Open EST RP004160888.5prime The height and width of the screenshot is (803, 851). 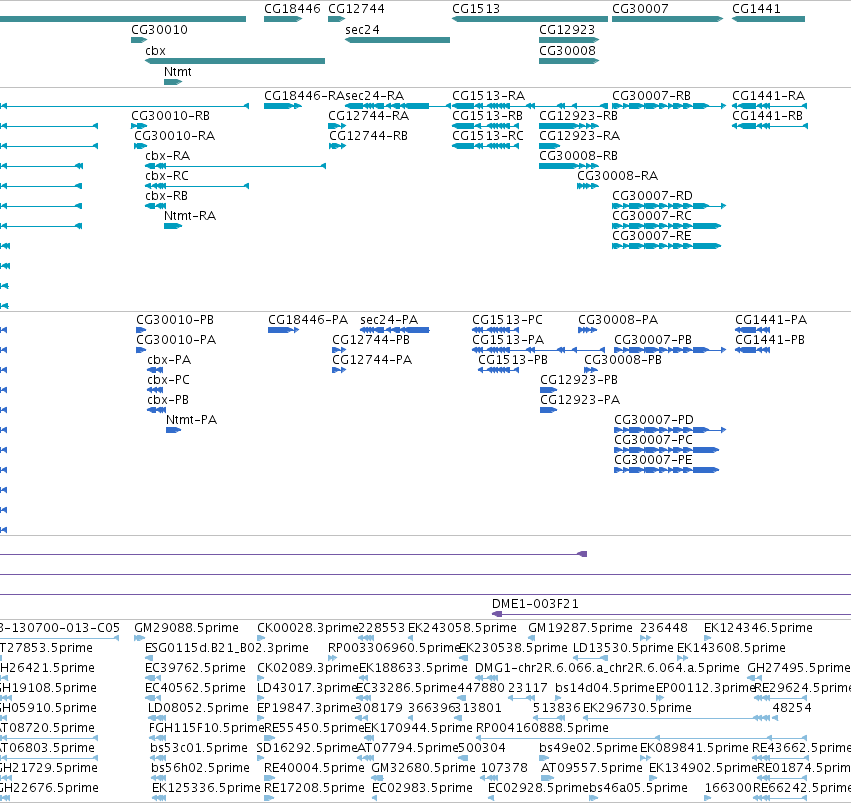pyautogui.click(x=542, y=728)
